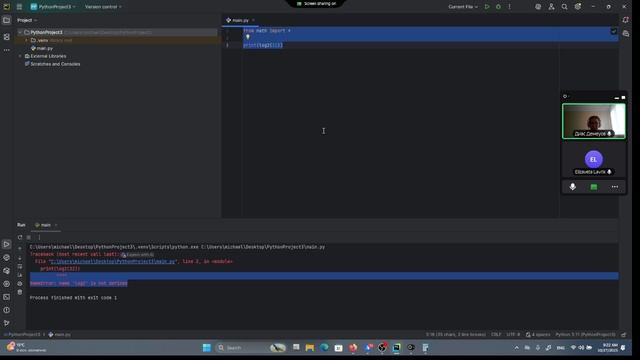Toggle the green screen share button in the call overlay
640x360 pixels.
594,187
